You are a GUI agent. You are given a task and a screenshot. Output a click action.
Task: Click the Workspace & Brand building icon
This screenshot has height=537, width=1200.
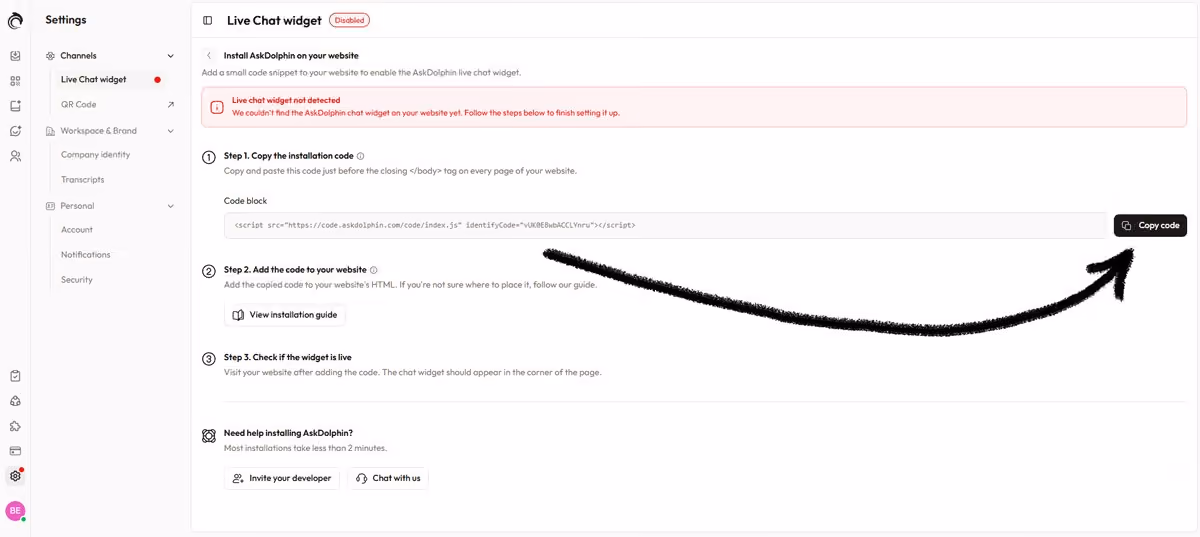pos(50,131)
